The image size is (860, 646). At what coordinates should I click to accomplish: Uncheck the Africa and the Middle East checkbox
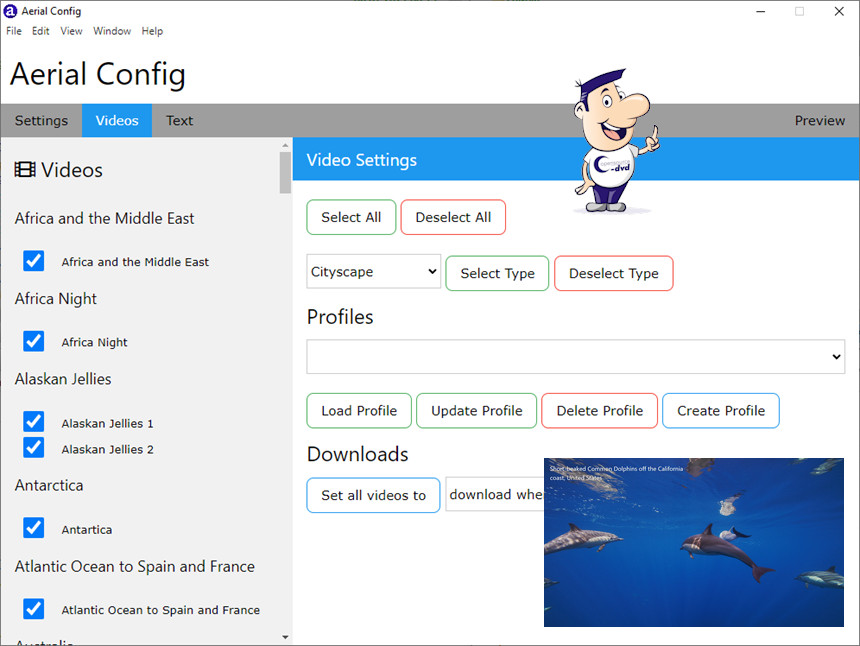(34, 261)
